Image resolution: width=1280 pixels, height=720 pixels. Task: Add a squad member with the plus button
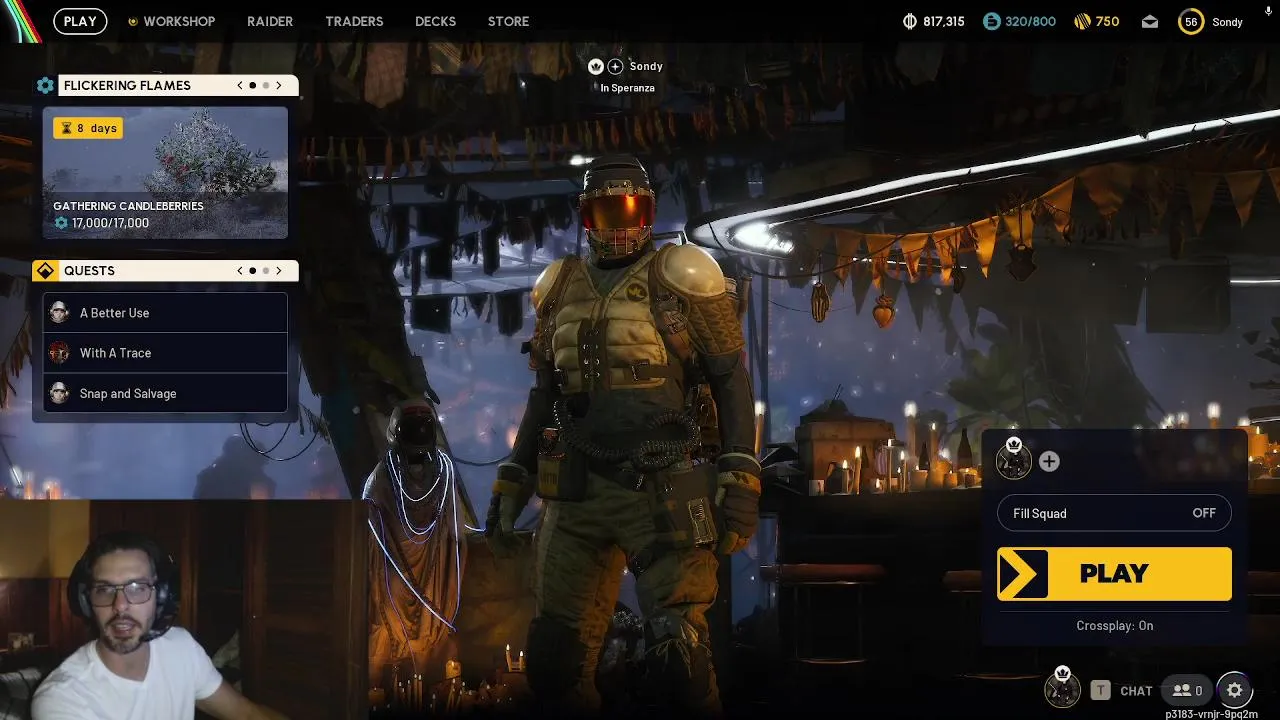coord(1049,461)
